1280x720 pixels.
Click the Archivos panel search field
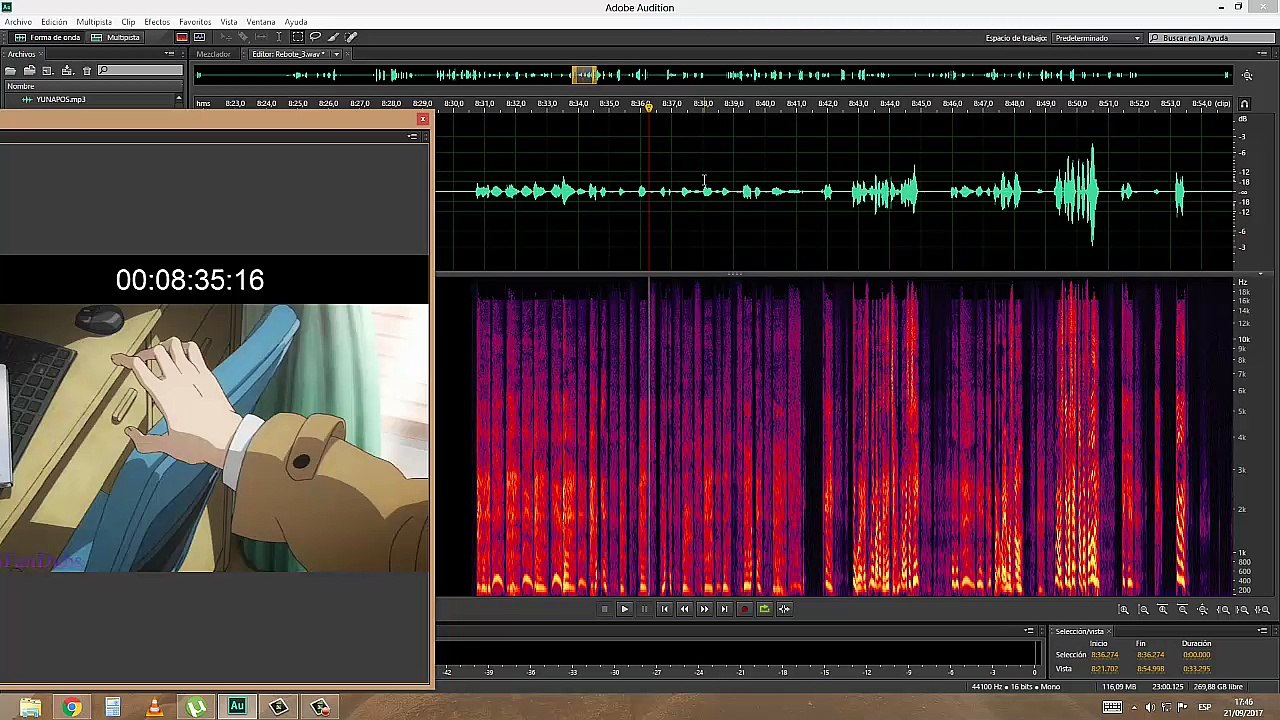tap(140, 70)
